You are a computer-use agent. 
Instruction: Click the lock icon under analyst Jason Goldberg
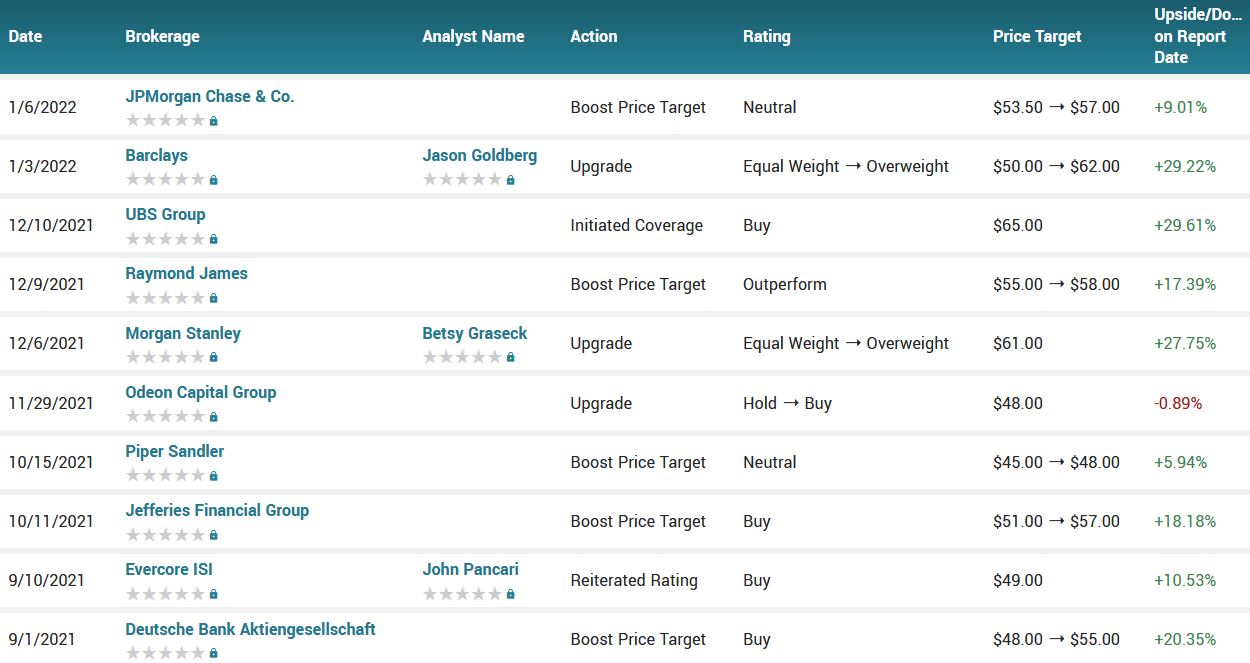[511, 180]
